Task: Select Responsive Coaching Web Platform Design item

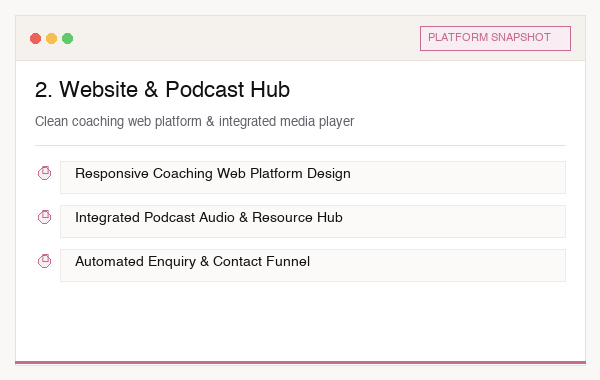Action: (313, 177)
